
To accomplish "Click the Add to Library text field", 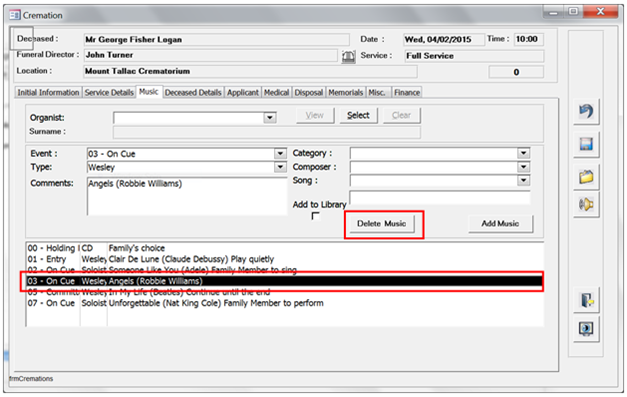I will [439, 198].
